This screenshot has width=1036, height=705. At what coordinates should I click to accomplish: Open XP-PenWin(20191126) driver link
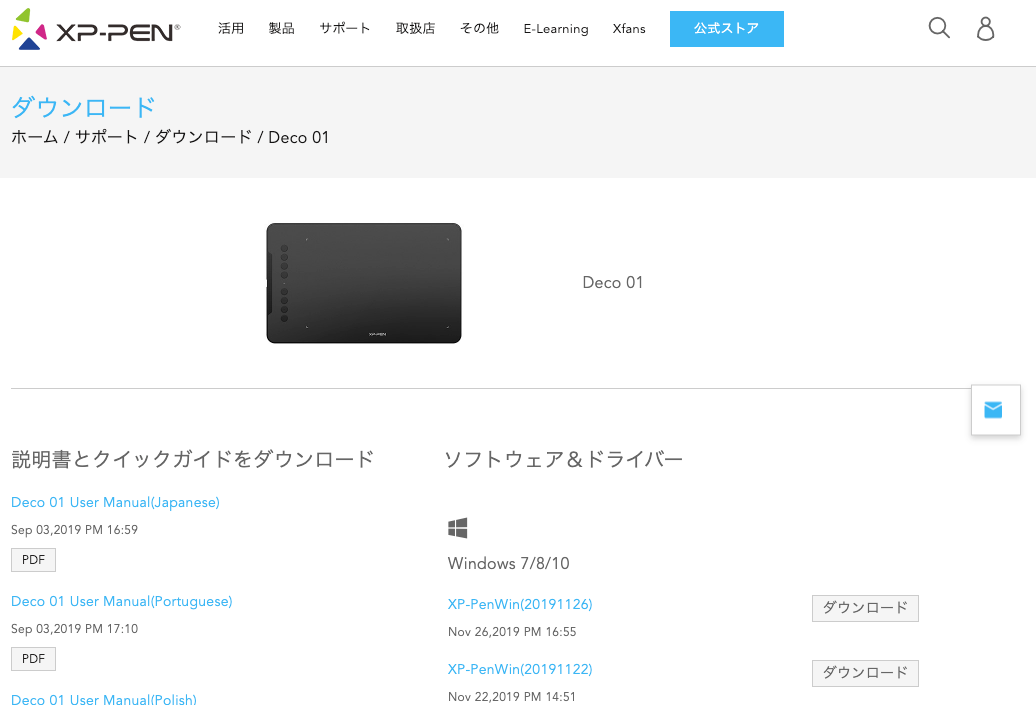pyautogui.click(x=520, y=604)
